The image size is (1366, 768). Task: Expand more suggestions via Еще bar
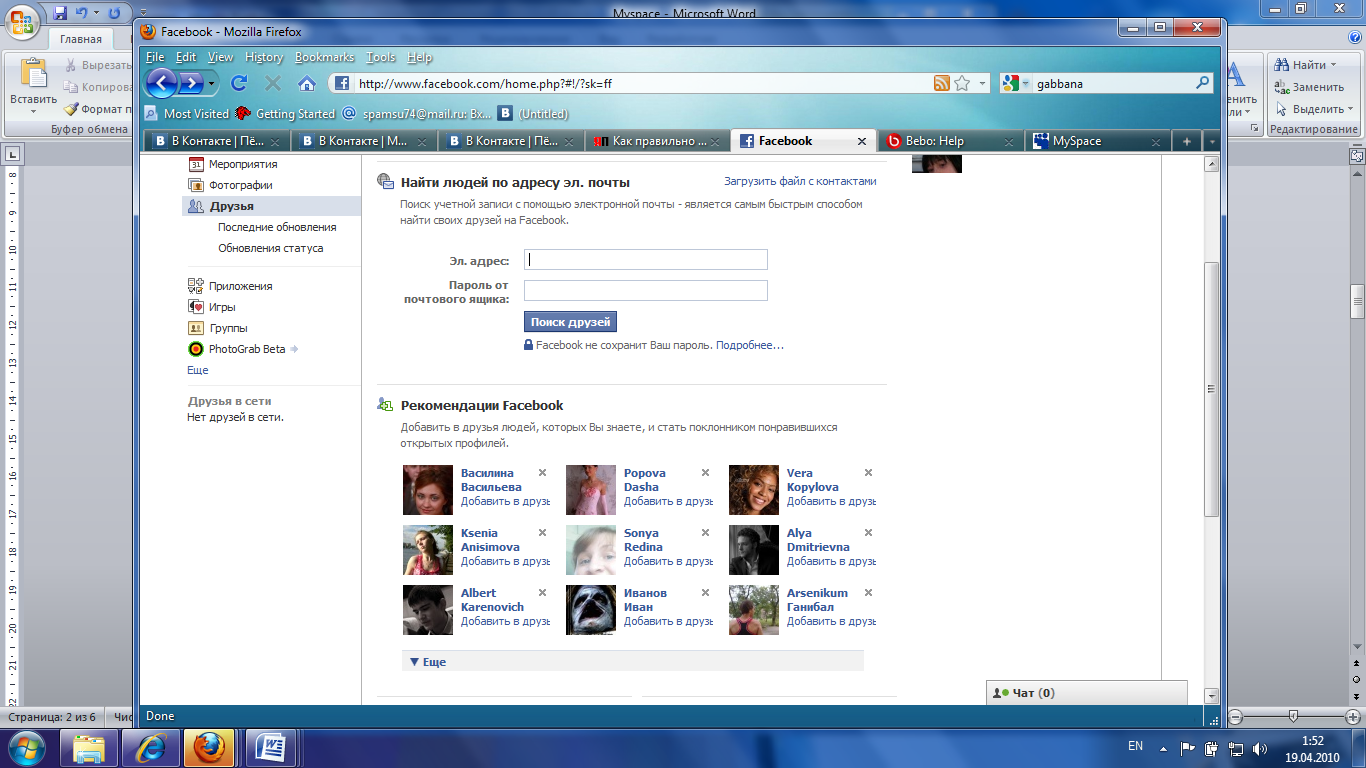pyautogui.click(x=632, y=661)
